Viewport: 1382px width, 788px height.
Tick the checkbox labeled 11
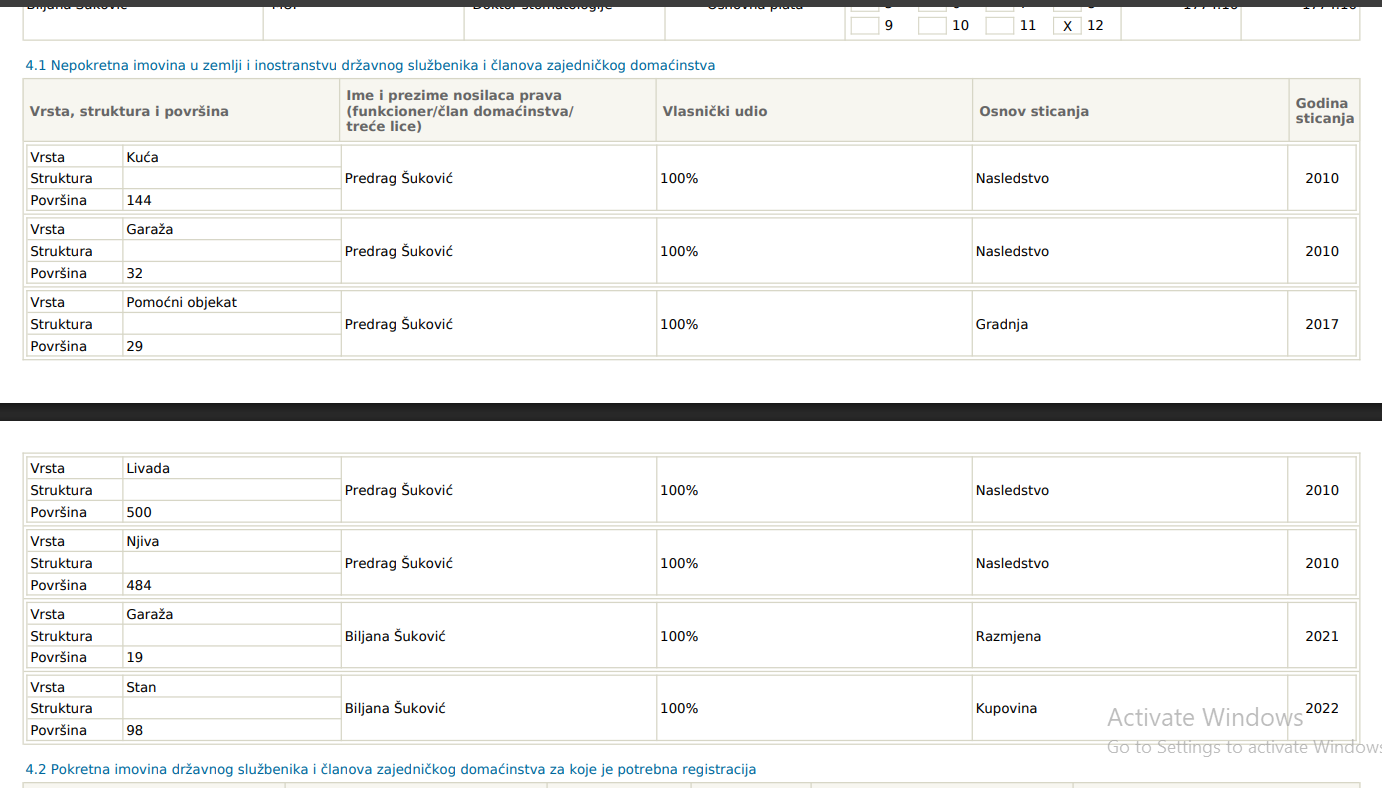click(x=1000, y=25)
